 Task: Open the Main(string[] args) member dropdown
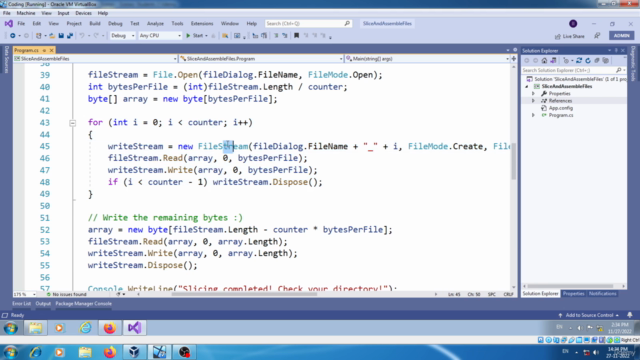(427, 59)
